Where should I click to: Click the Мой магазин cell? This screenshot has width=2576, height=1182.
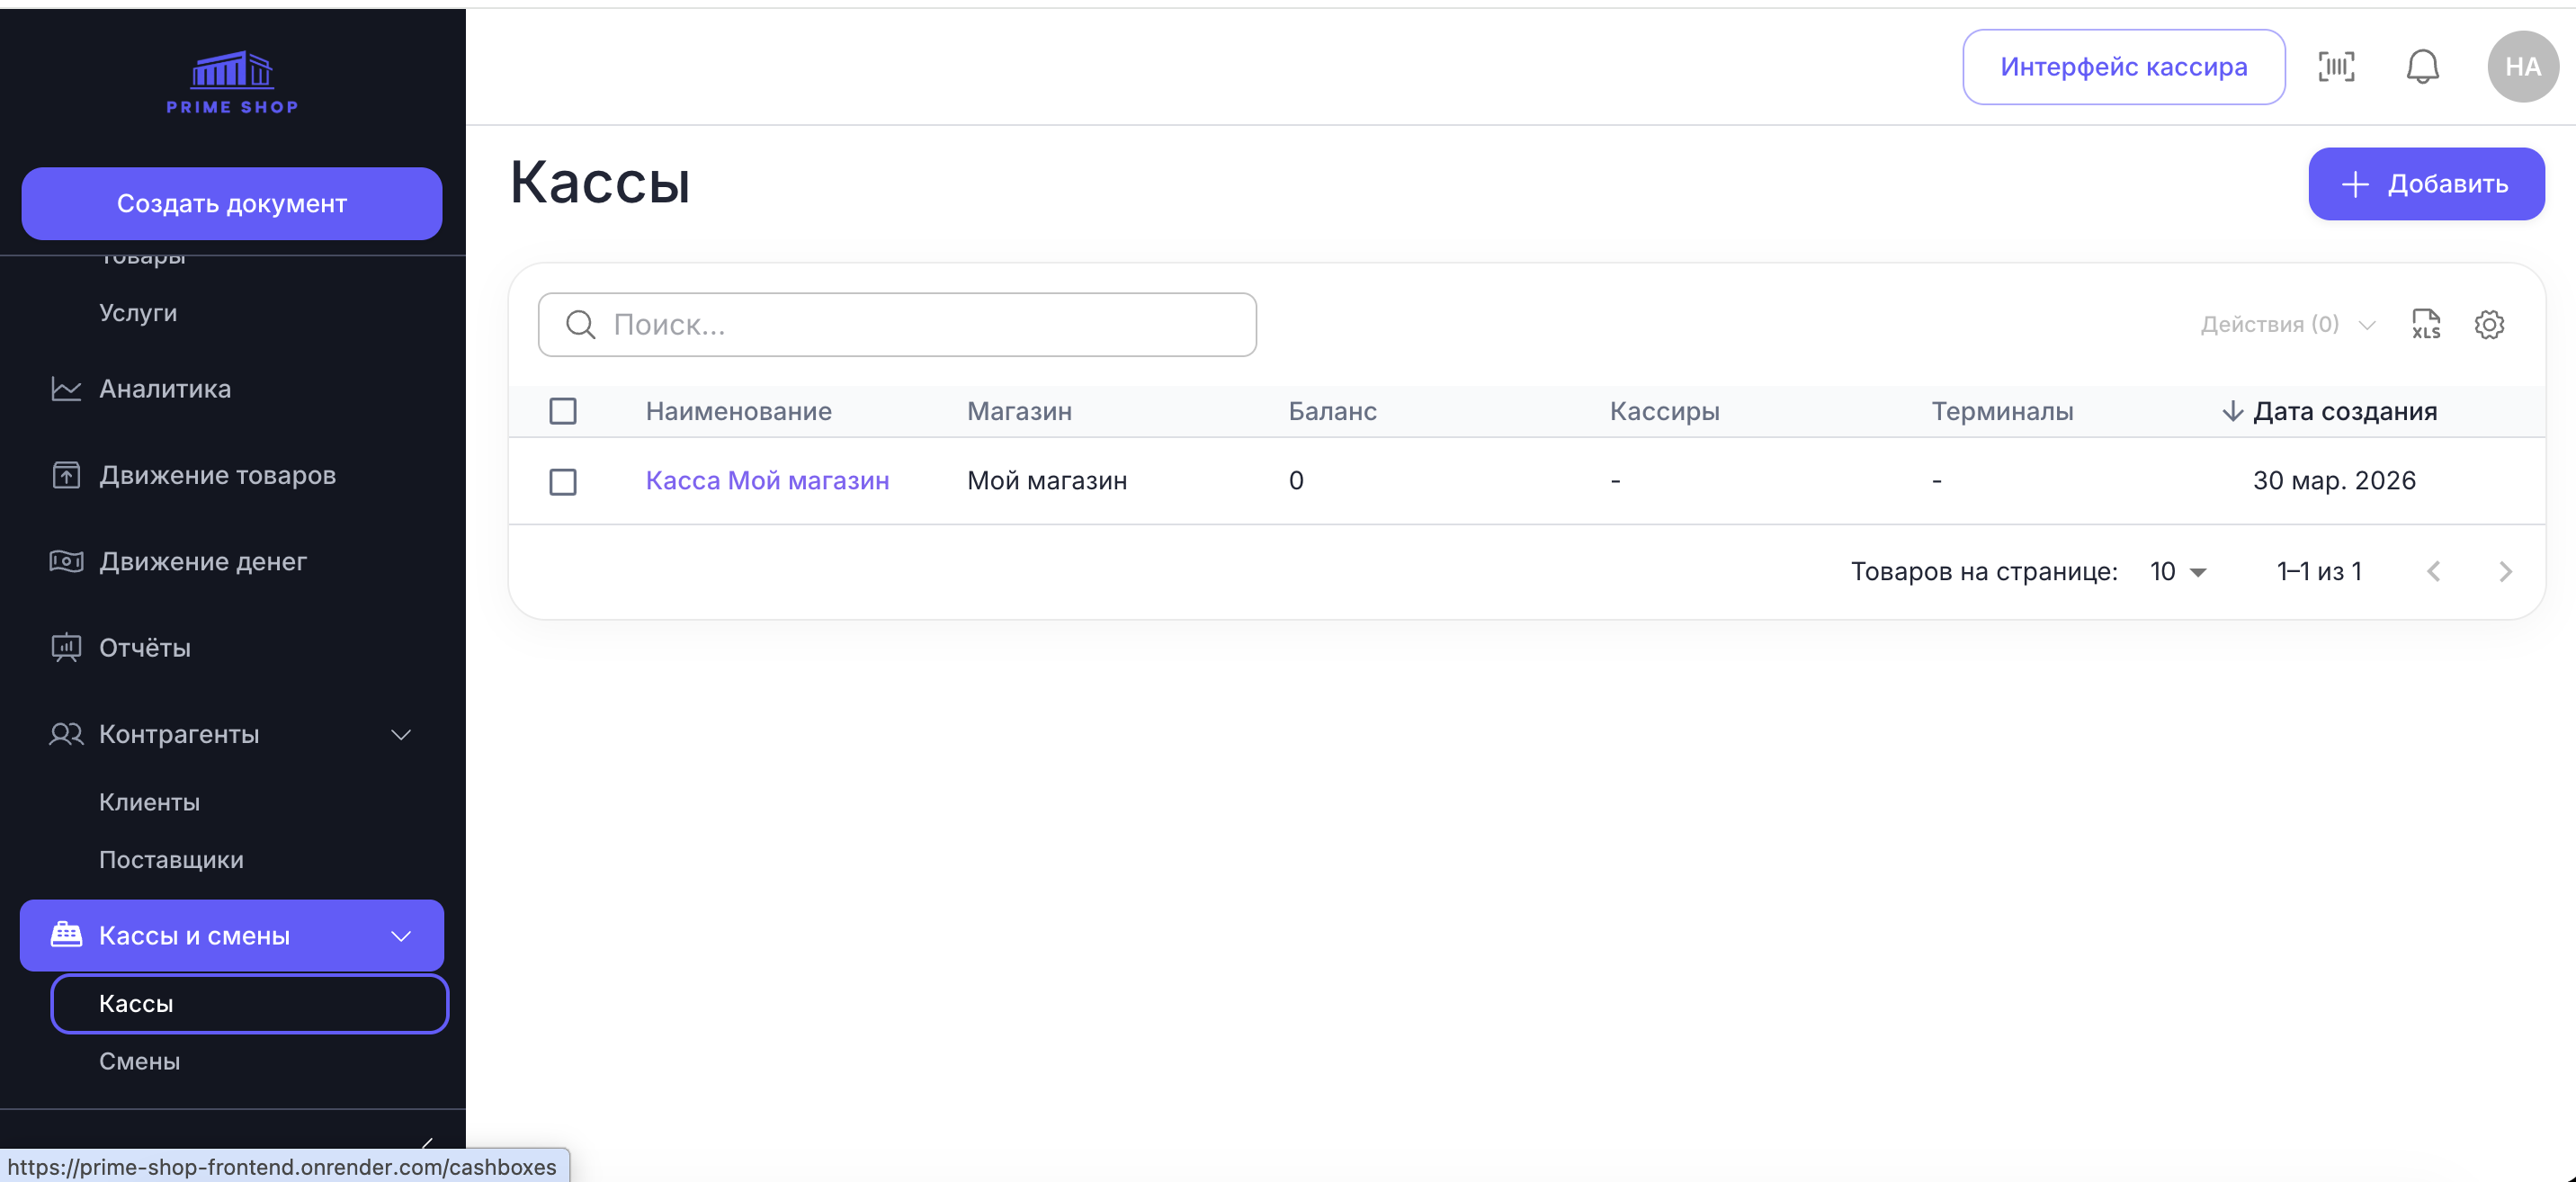coord(1047,481)
